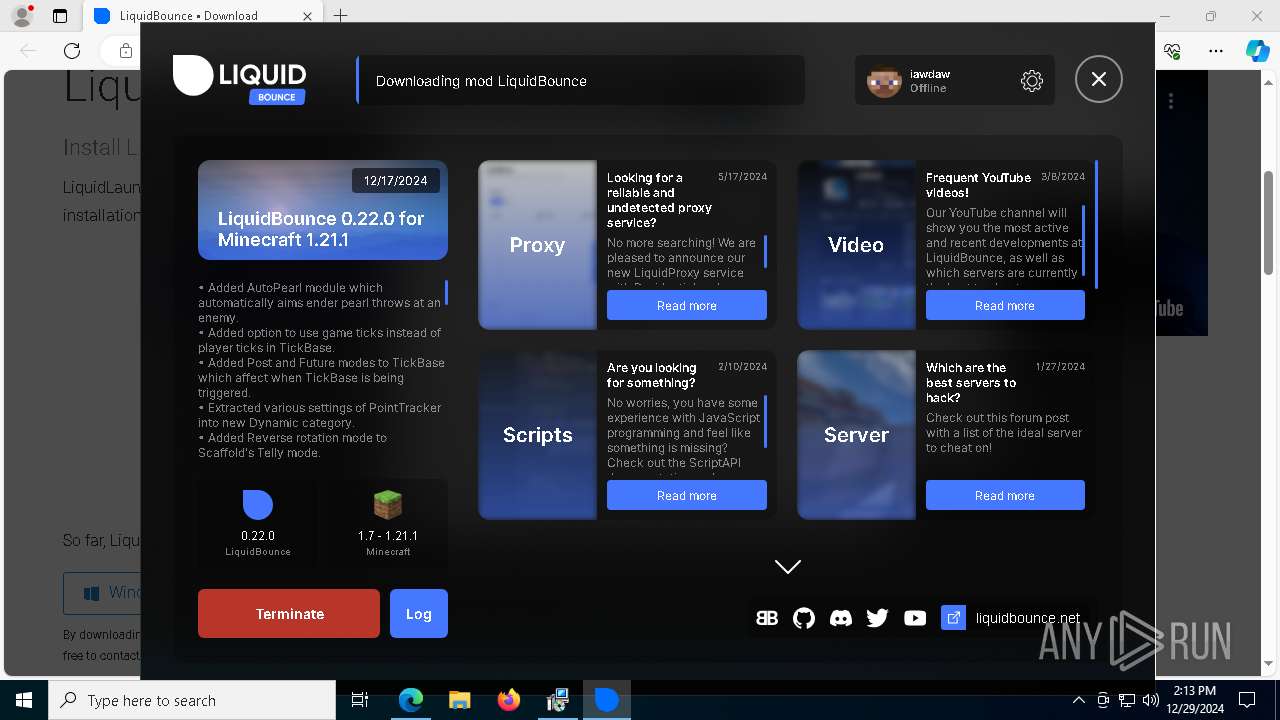Viewport: 1280px width, 720px height.
Task: Open Microsoft Edge from the taskbar
Action: pos(411,700)
